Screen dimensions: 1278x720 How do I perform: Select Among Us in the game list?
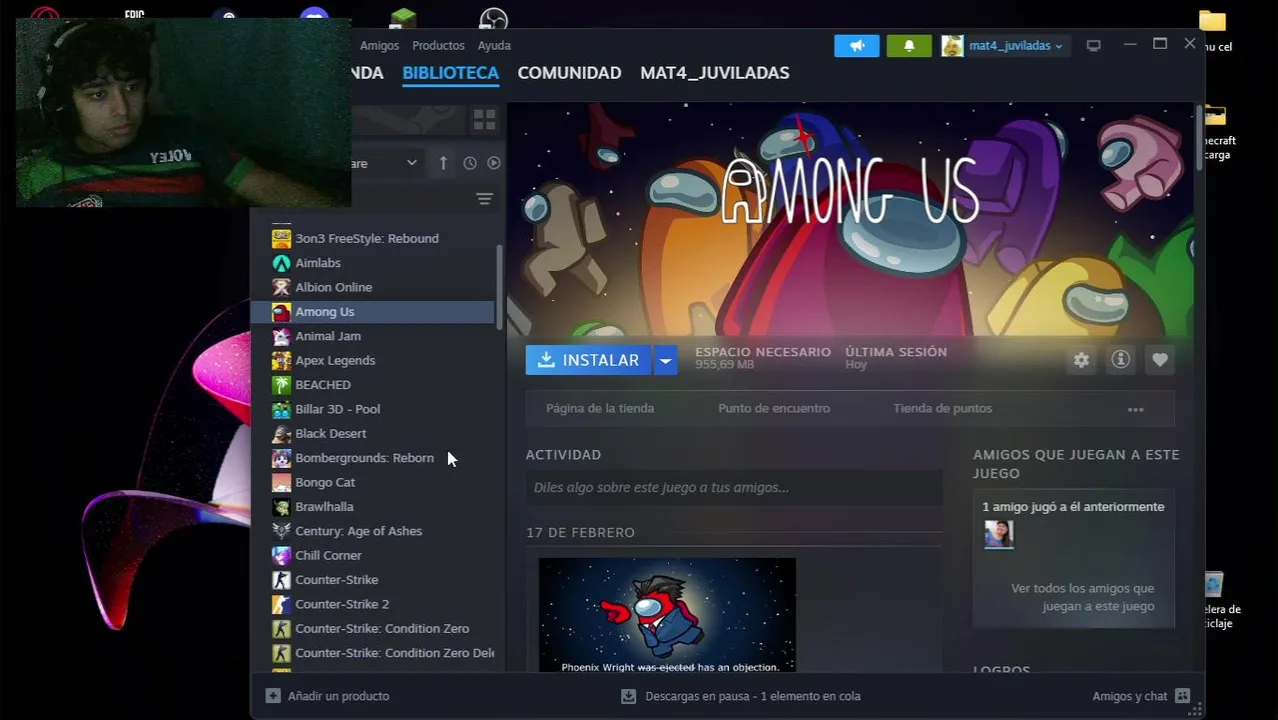(x=373, y=312)
